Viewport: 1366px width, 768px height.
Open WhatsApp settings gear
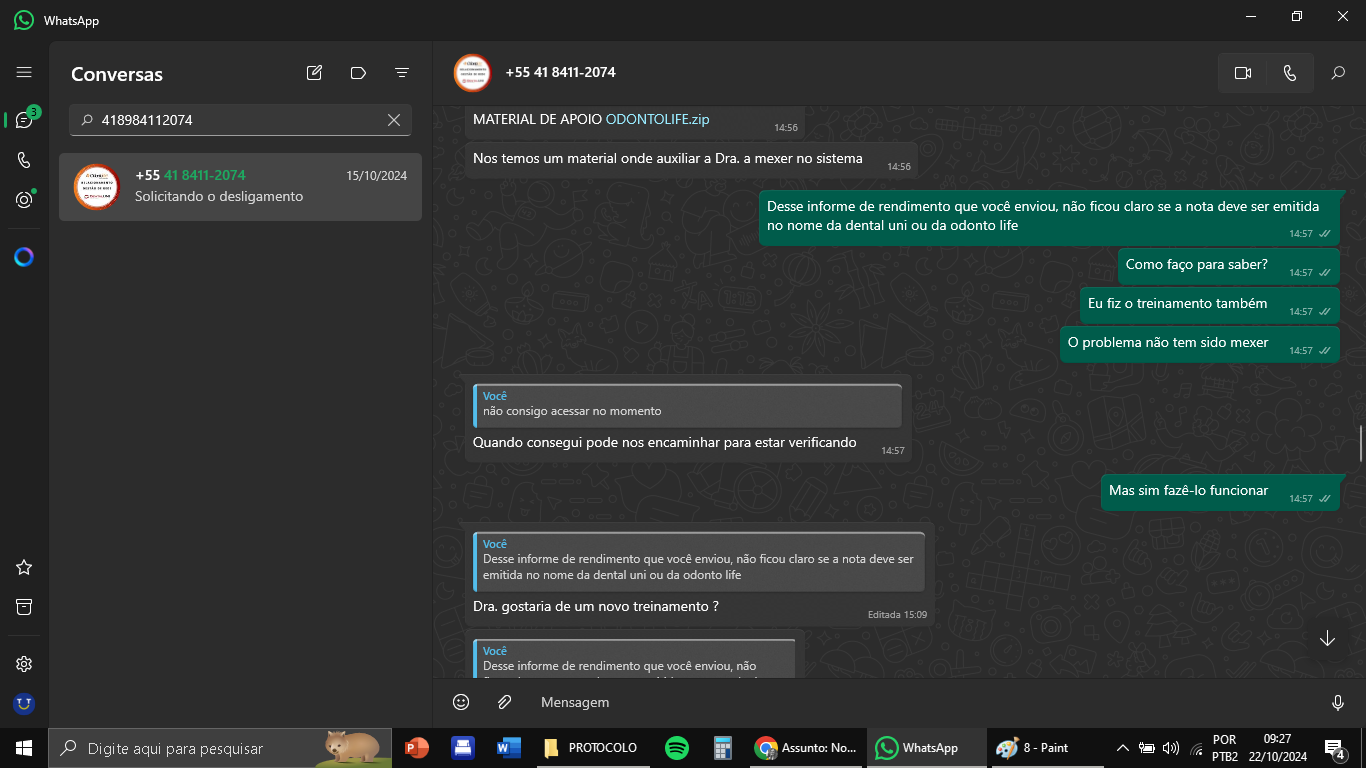[24, 664]
